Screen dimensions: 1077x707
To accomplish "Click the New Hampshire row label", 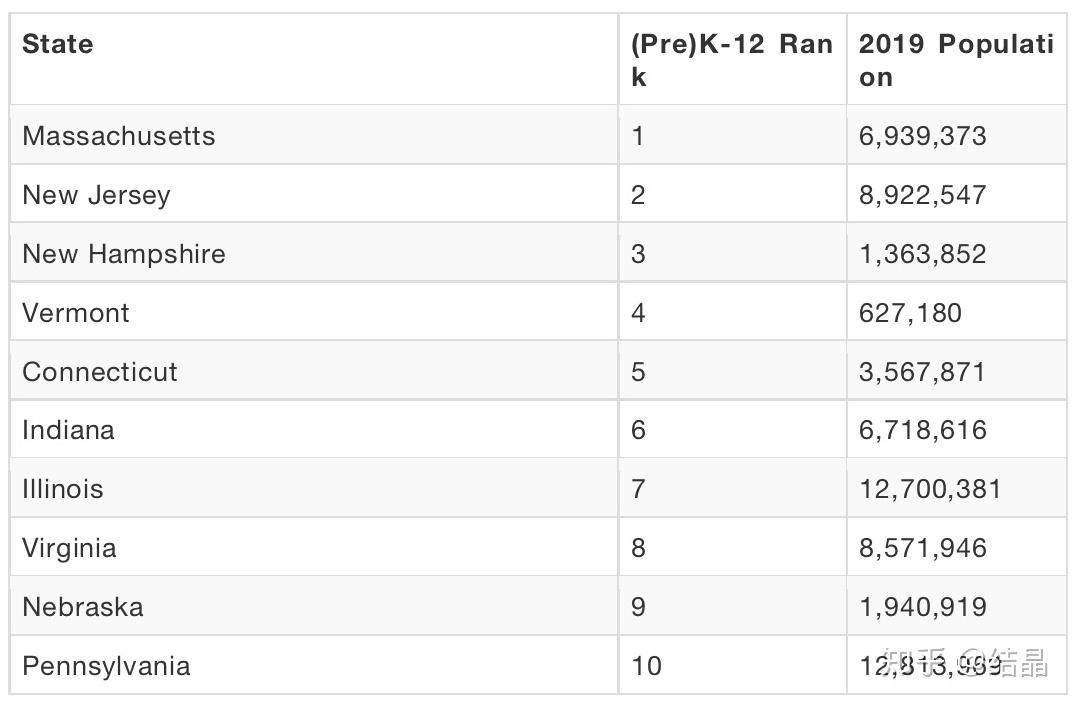I will pyautogui.click(x=123, y=254).
